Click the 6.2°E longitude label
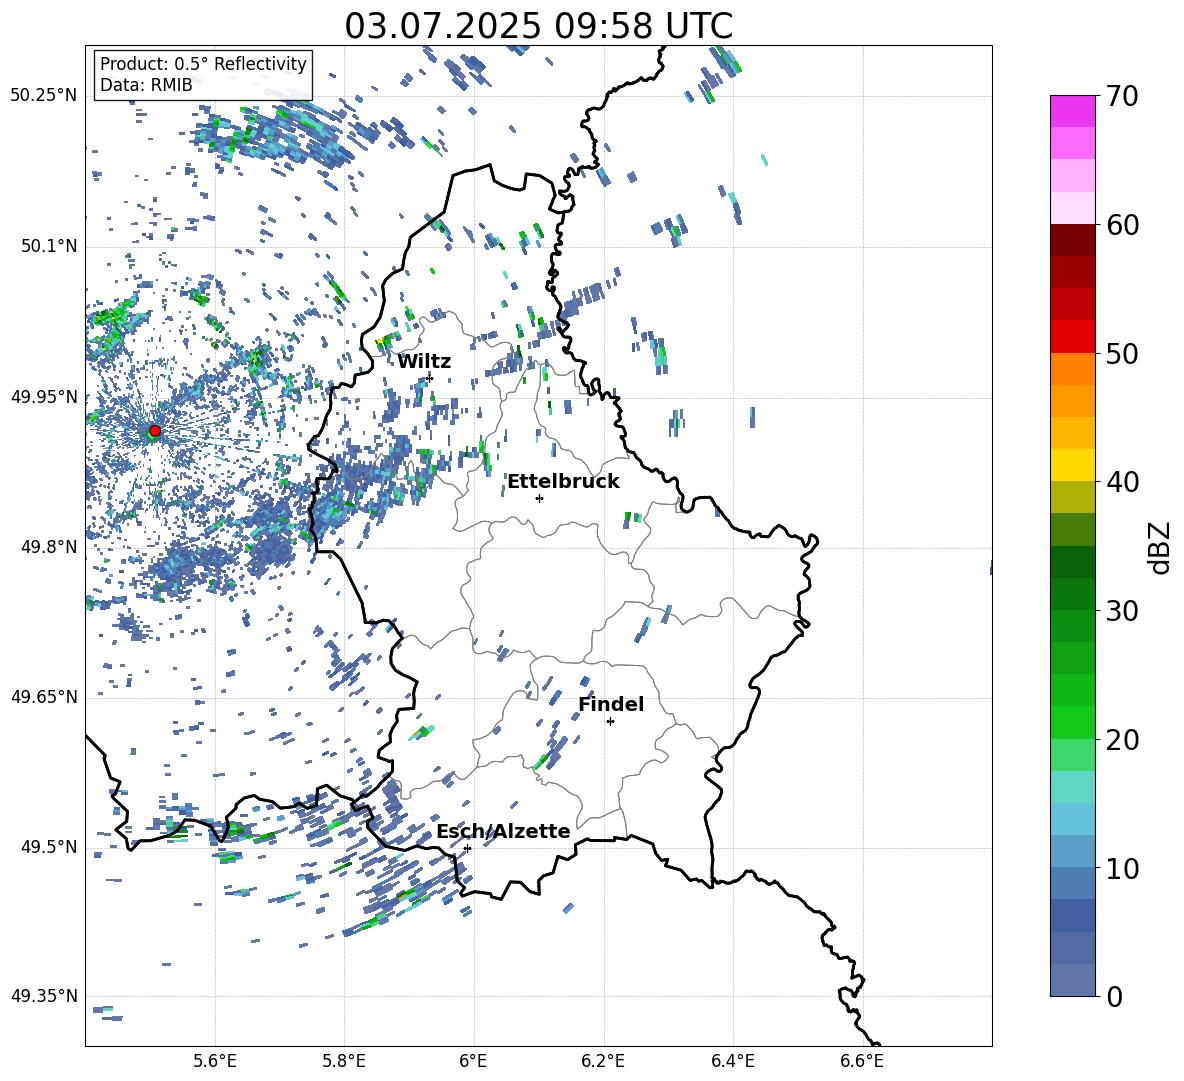The height and width of the screenshot is (1081, 1184). click(x=603, y=1061)
